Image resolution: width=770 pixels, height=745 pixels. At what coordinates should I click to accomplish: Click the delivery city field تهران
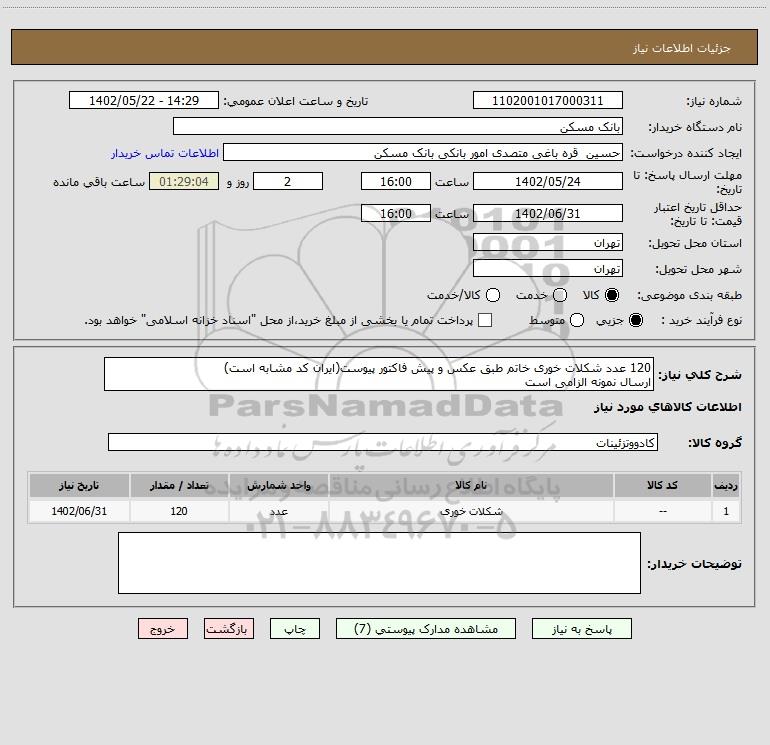pyautogui.click(x=548, y=268)
